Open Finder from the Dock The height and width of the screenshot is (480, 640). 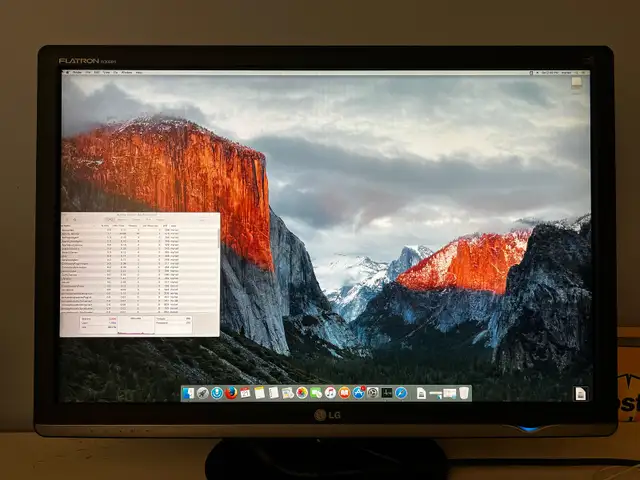(x=188, y=393)
